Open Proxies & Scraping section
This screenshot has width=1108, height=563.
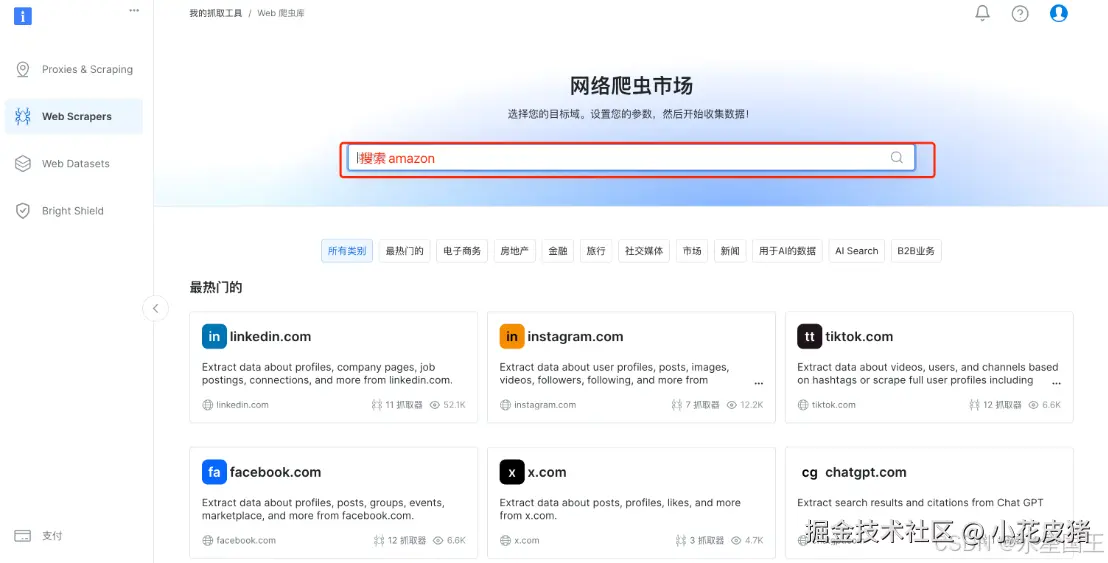tap(74, 69)
